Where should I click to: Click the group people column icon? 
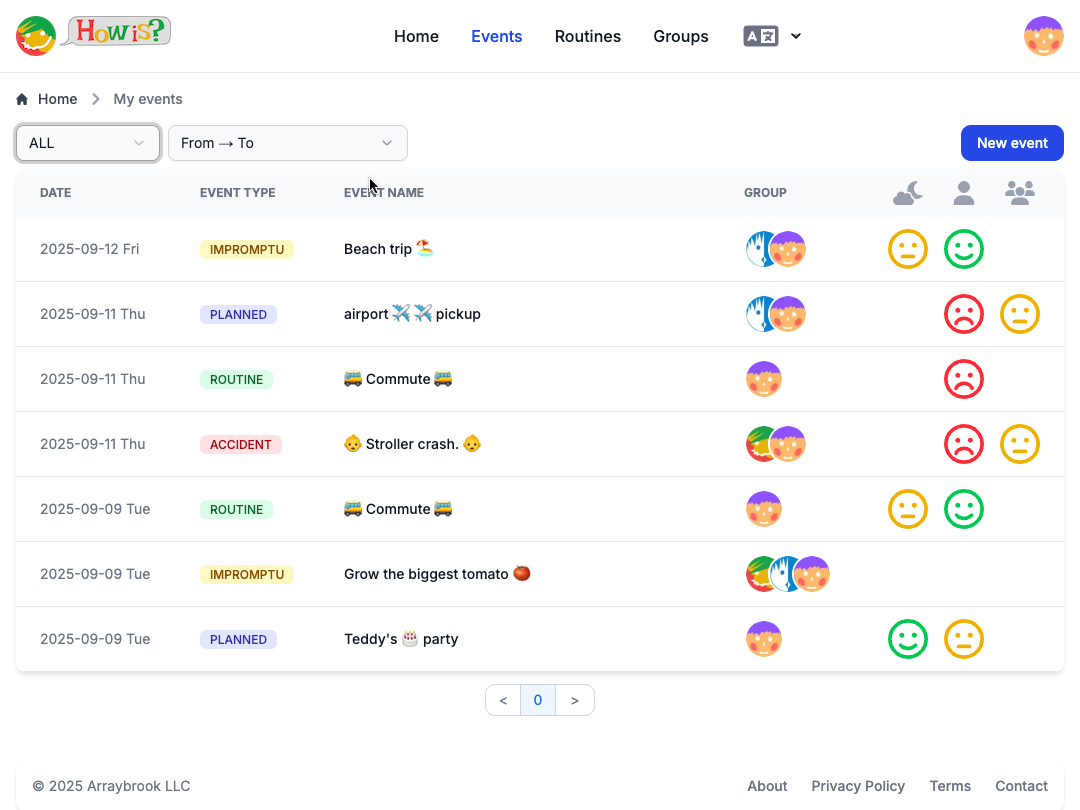point(1019,193)
